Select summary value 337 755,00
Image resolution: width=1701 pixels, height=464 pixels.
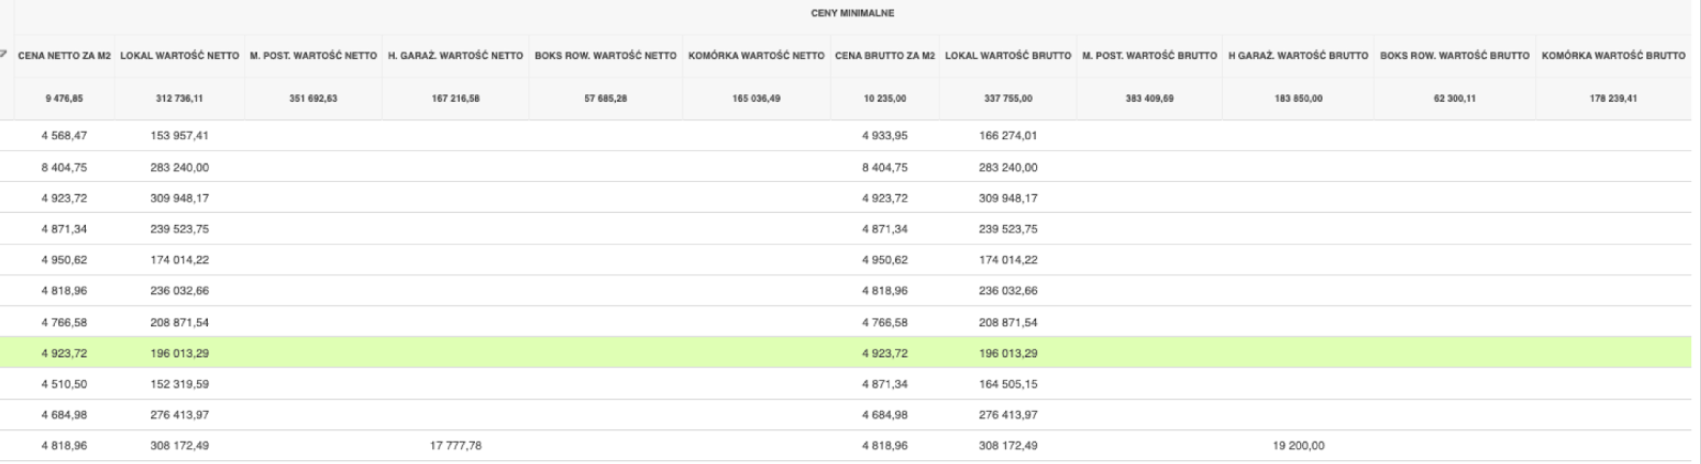tap(1008, 99)
